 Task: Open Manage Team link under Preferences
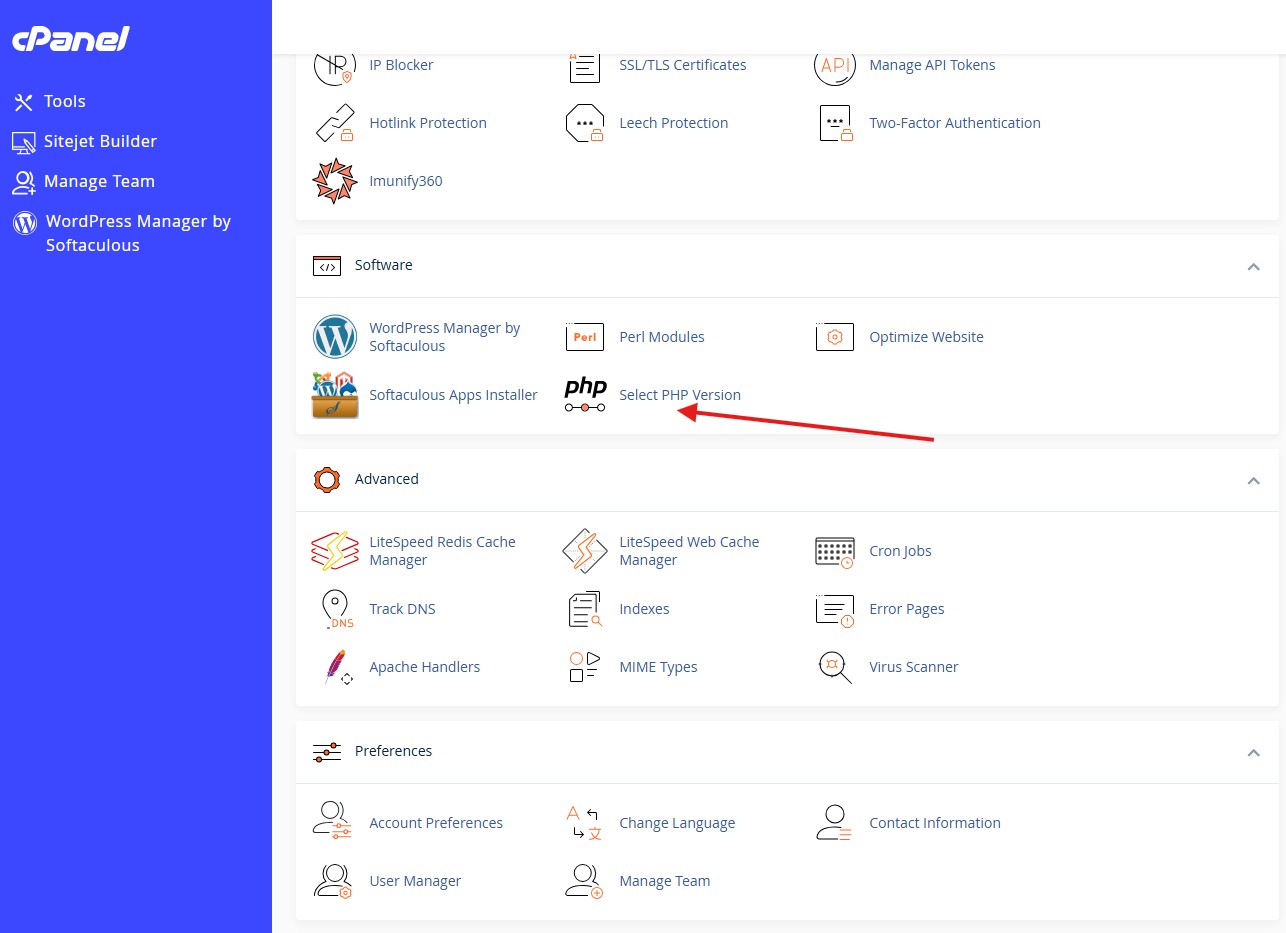click(x=665, y=881)
